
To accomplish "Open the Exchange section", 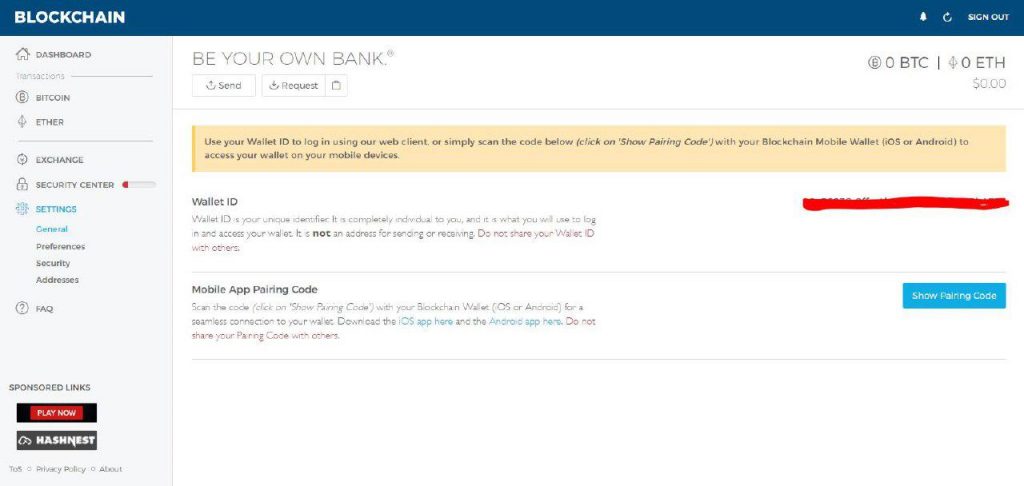I will [x=59, y=160].
